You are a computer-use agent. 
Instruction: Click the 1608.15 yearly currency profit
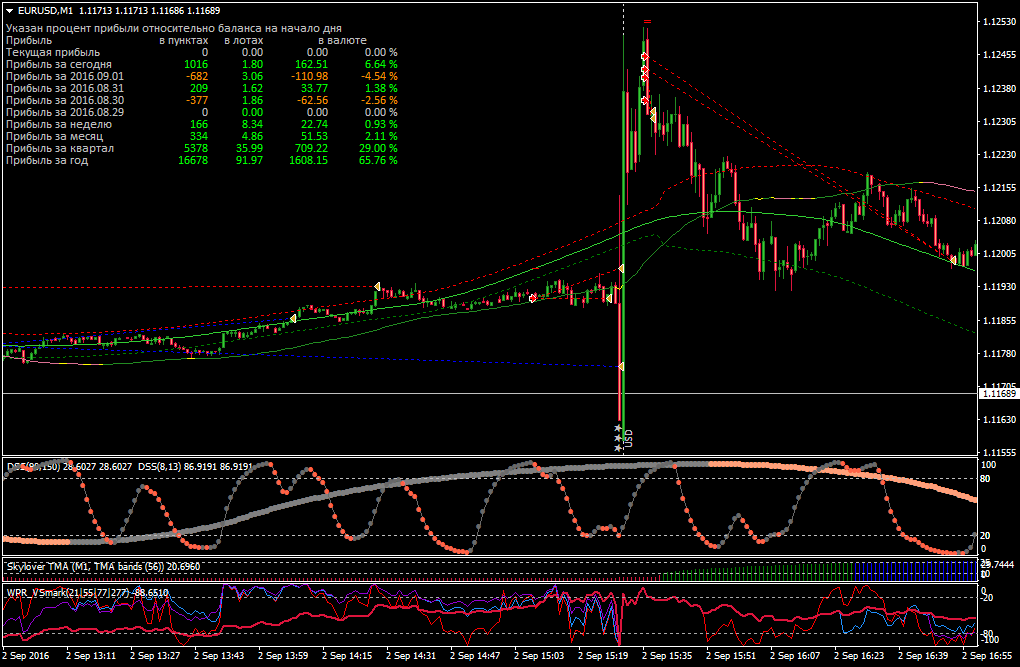pos(308,160)
